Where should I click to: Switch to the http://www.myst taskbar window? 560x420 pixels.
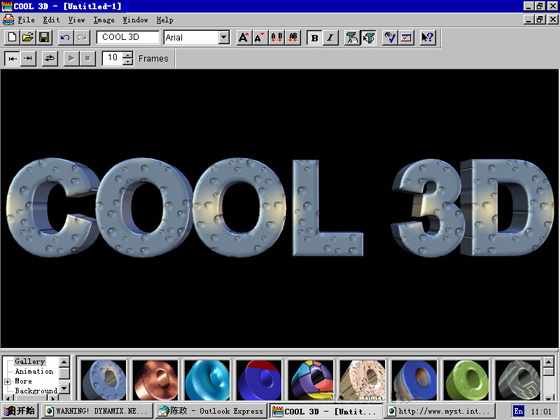(x=440, y=411)
